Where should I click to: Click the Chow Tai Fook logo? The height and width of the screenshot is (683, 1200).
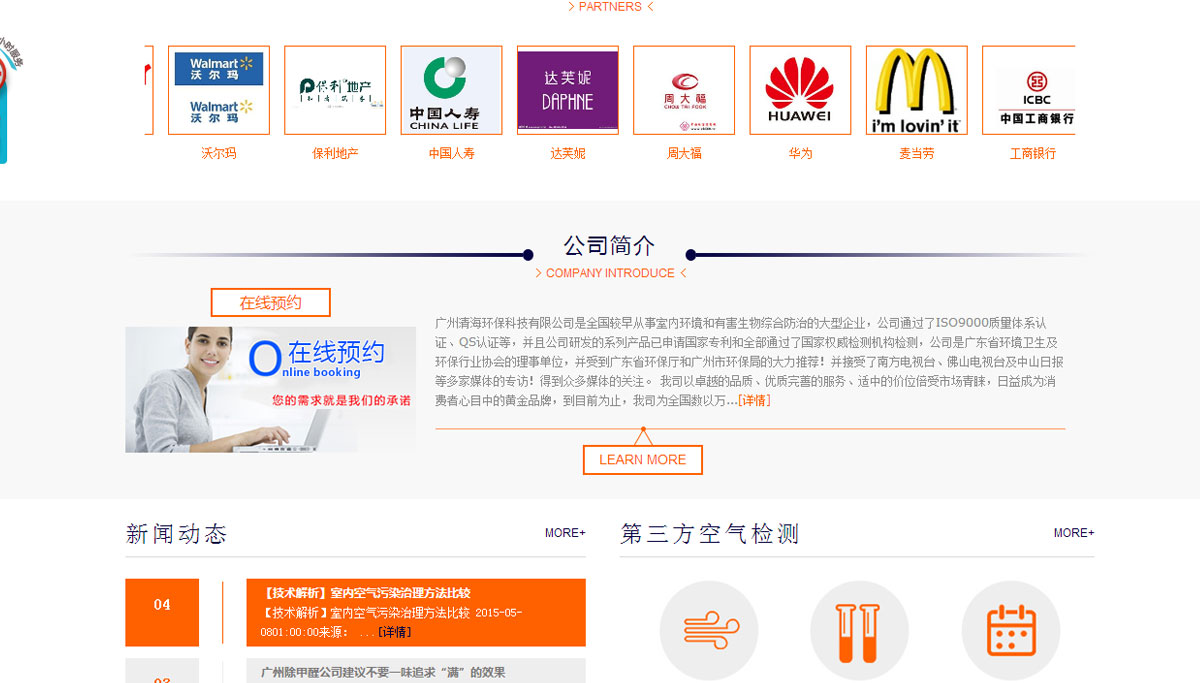(x=684, y=90)
